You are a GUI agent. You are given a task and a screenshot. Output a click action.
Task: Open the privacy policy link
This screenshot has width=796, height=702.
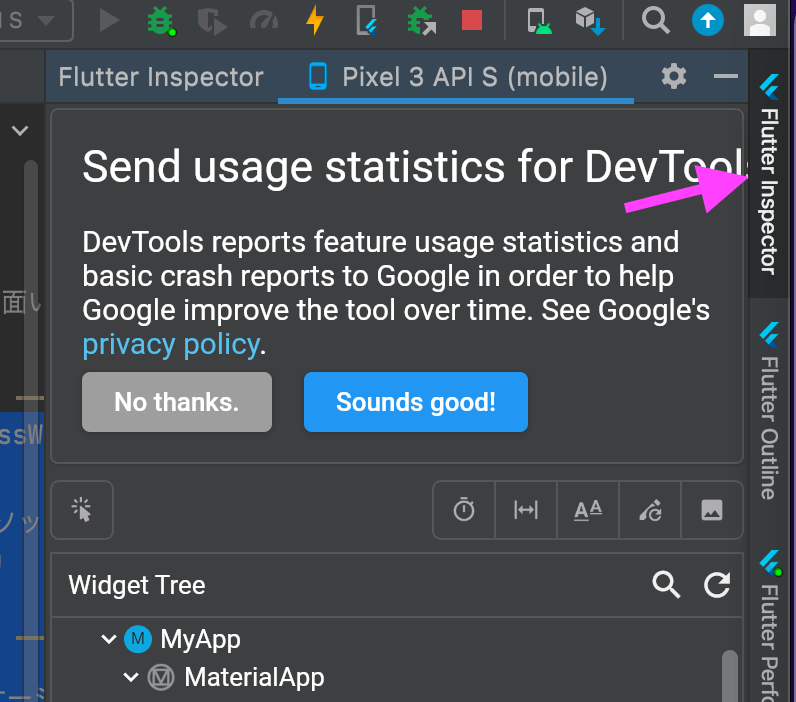172,345
